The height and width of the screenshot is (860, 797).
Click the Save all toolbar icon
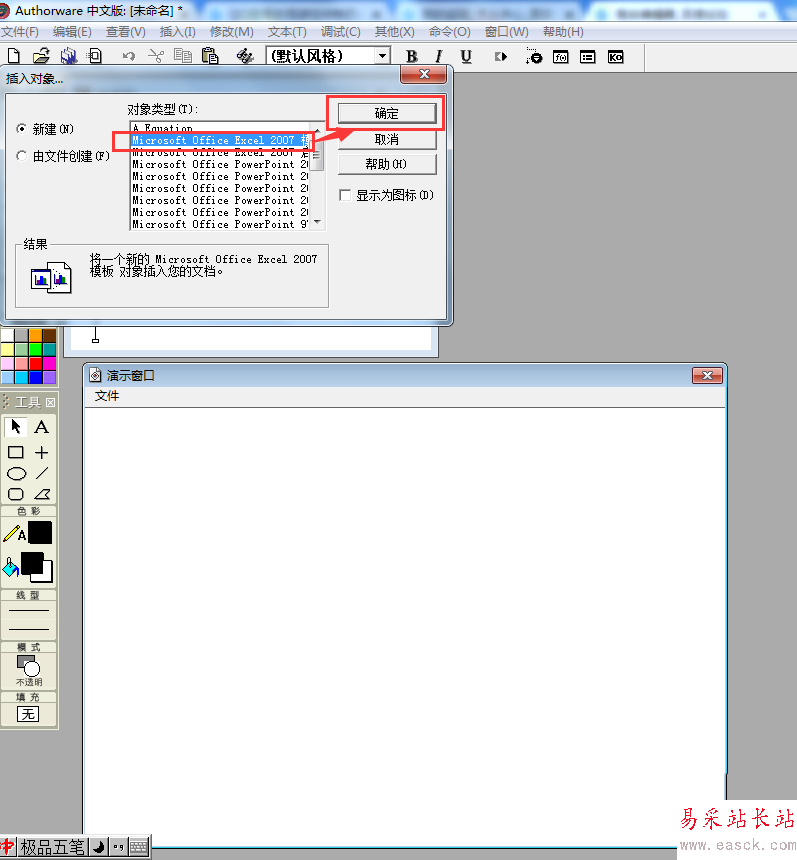(x=69, y=56)
